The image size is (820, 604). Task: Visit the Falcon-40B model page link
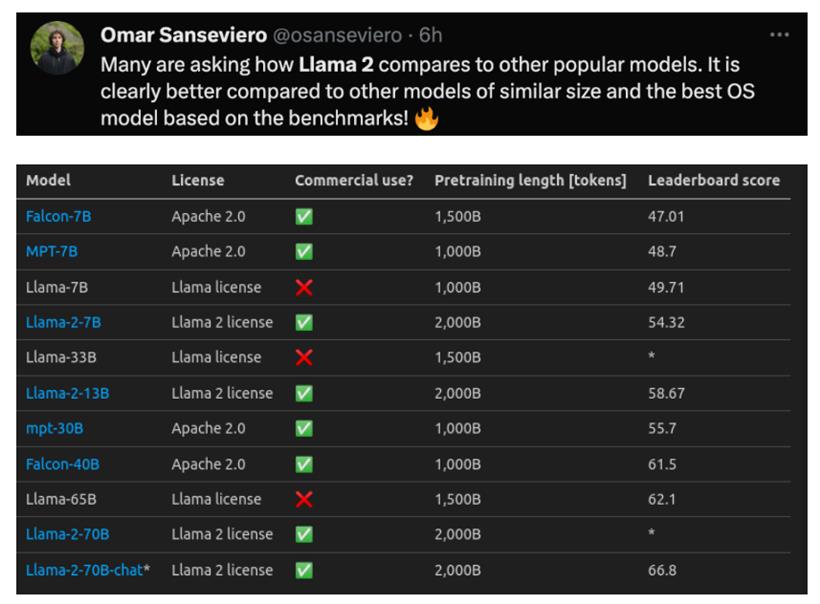[x=62, y=464]
